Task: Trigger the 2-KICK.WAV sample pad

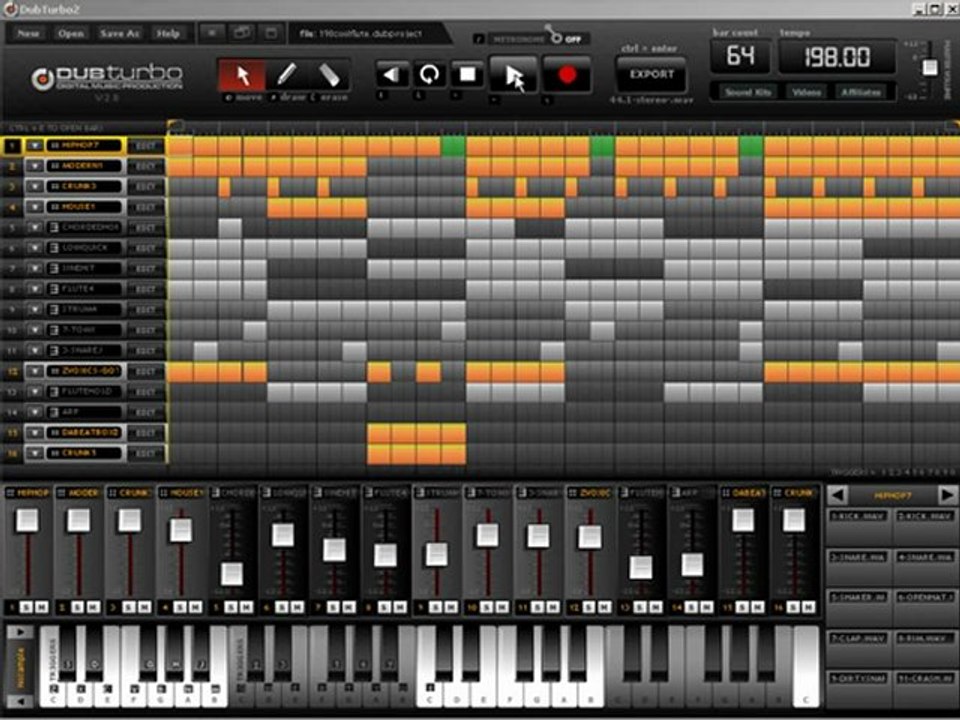Action: click(924, 526)
